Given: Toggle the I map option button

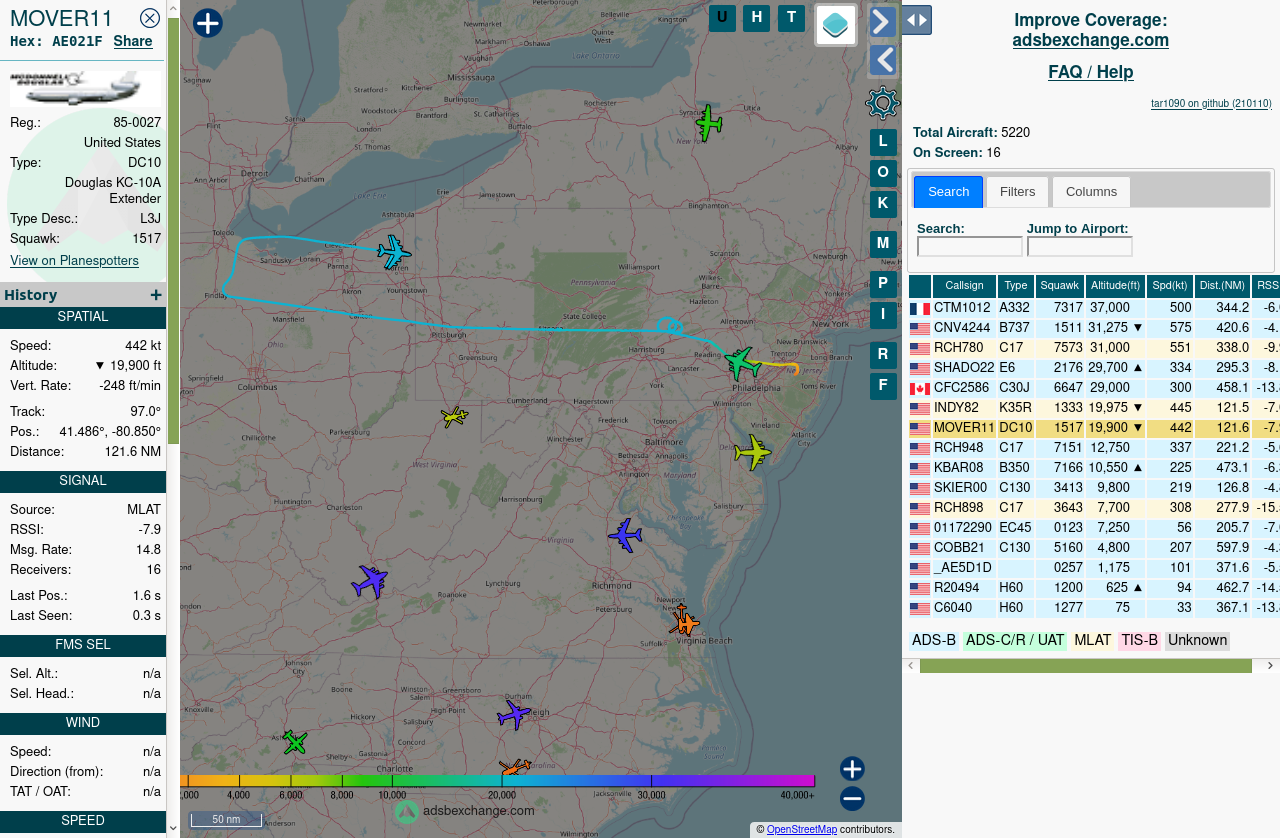Looking at the screenshot, I should (883, 315).
